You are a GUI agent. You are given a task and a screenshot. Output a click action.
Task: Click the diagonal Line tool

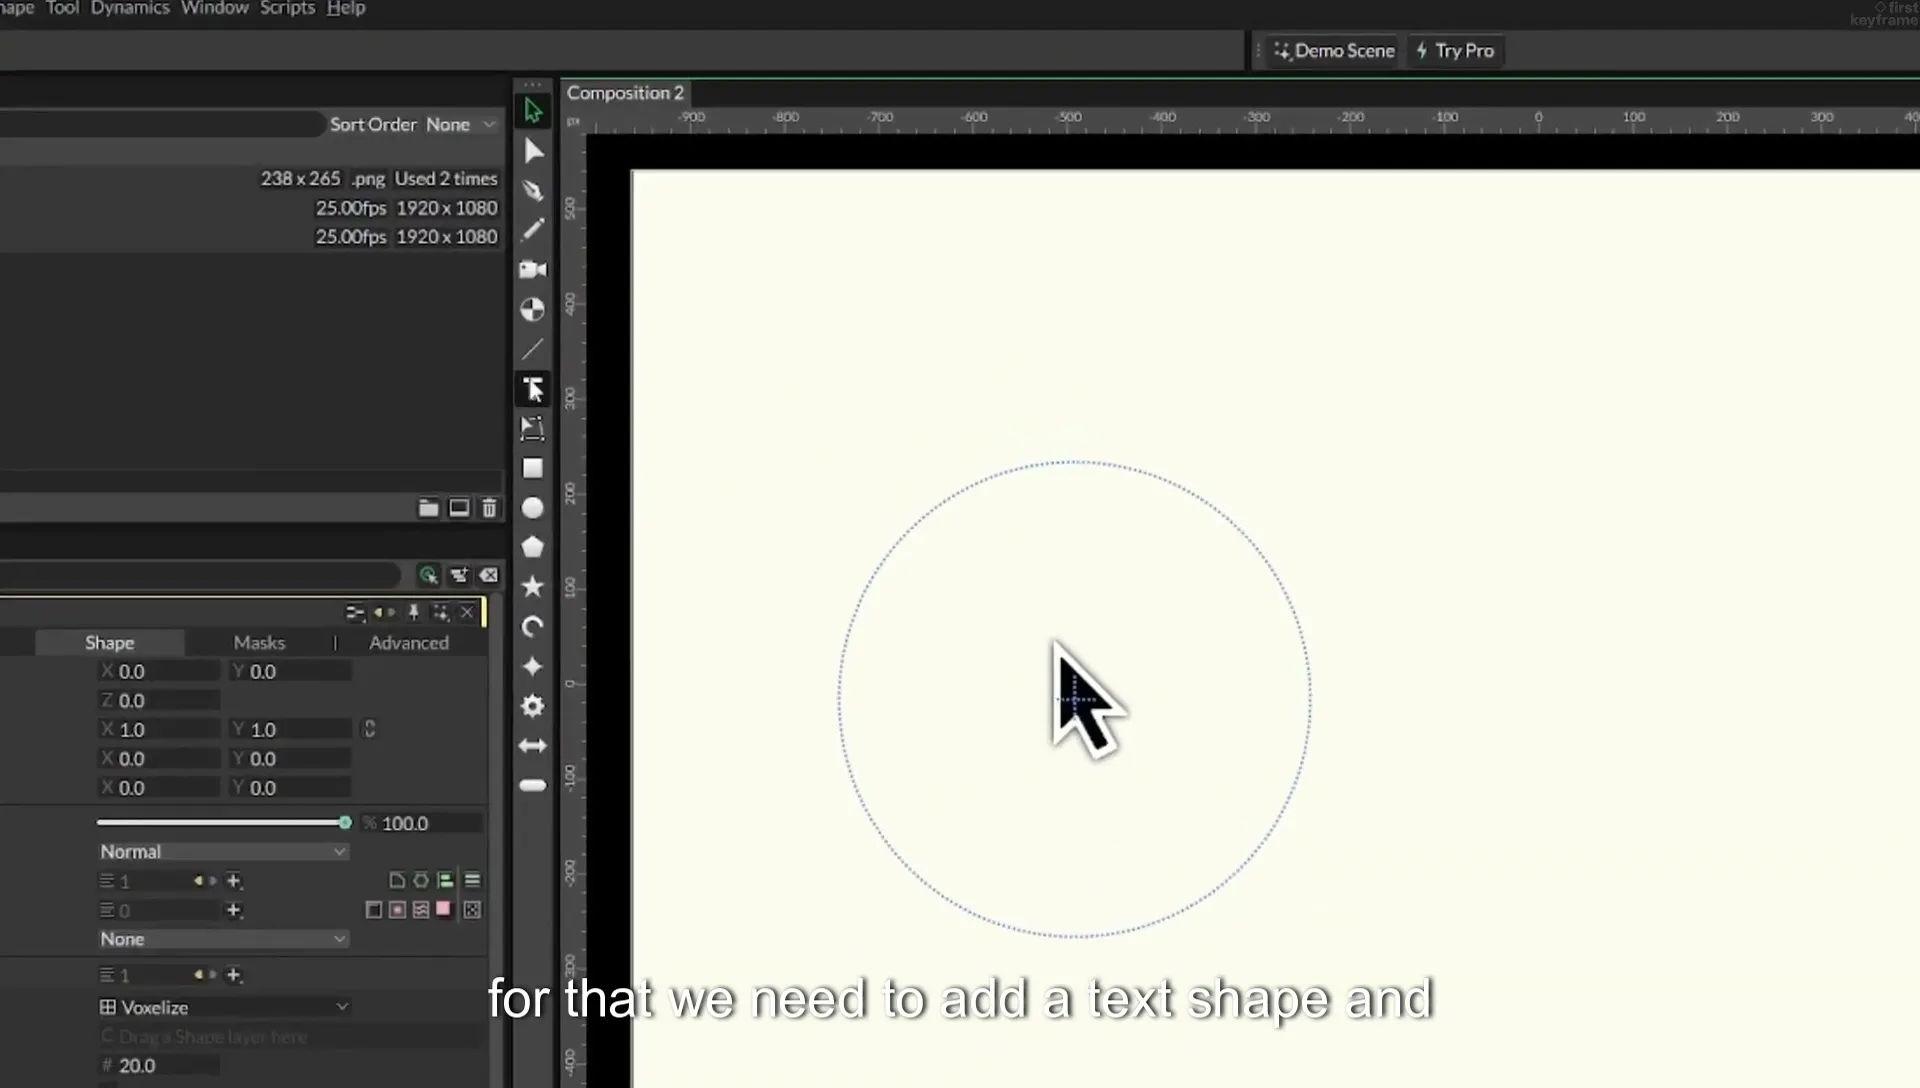tap(533, 349)
